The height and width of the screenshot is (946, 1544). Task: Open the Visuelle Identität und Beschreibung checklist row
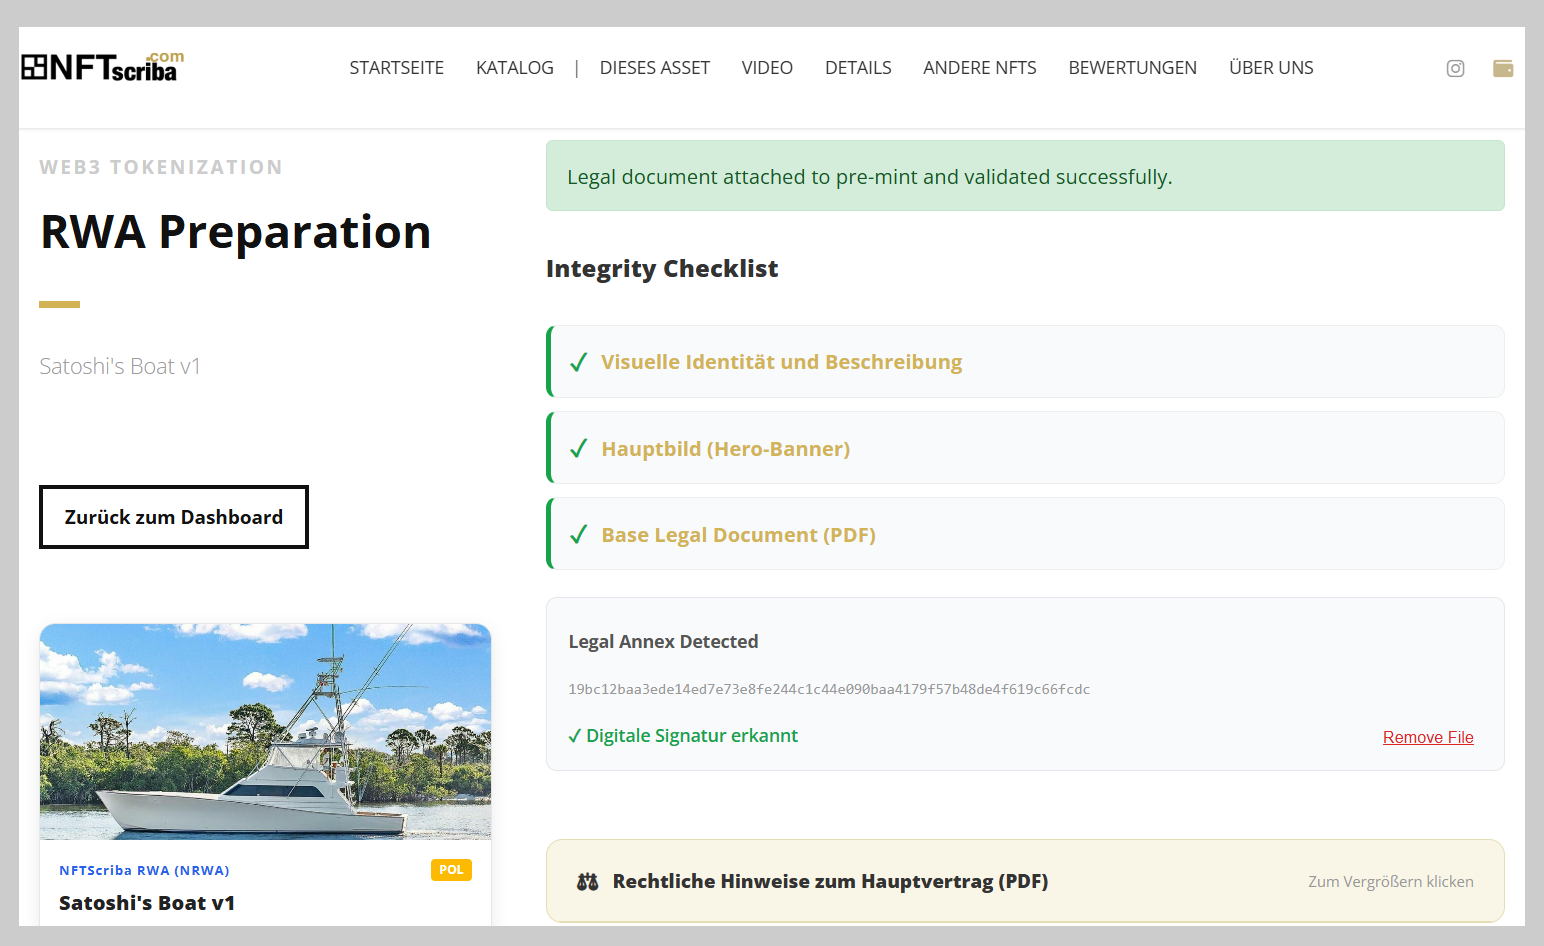[x=1025, y=361]
